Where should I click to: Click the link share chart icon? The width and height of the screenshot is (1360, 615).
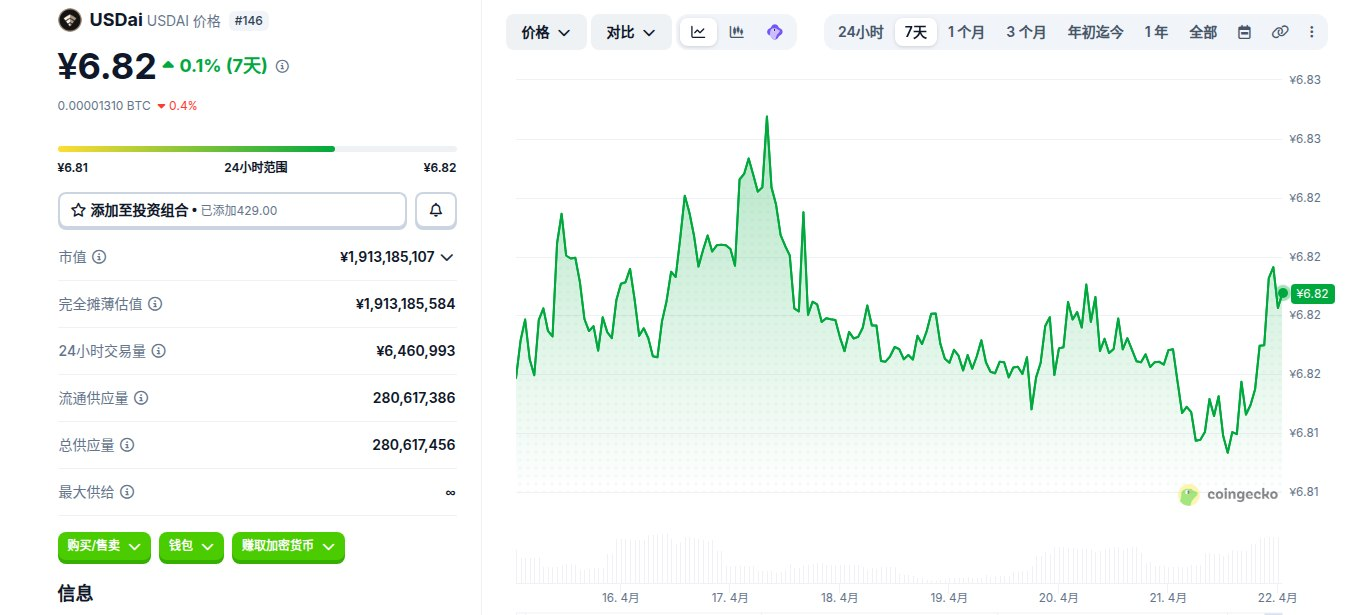[x=1280, y=32]
